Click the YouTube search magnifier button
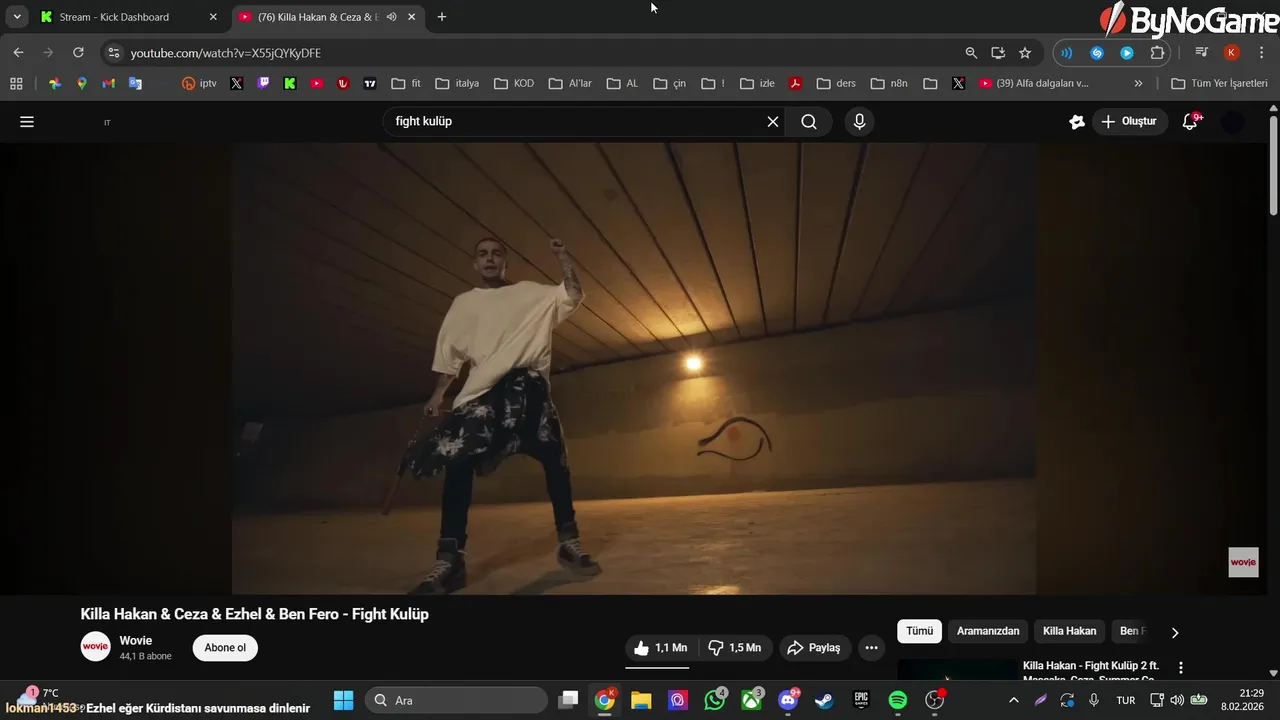The width and height of the screenshot is (1280, 720). (809, 122)
